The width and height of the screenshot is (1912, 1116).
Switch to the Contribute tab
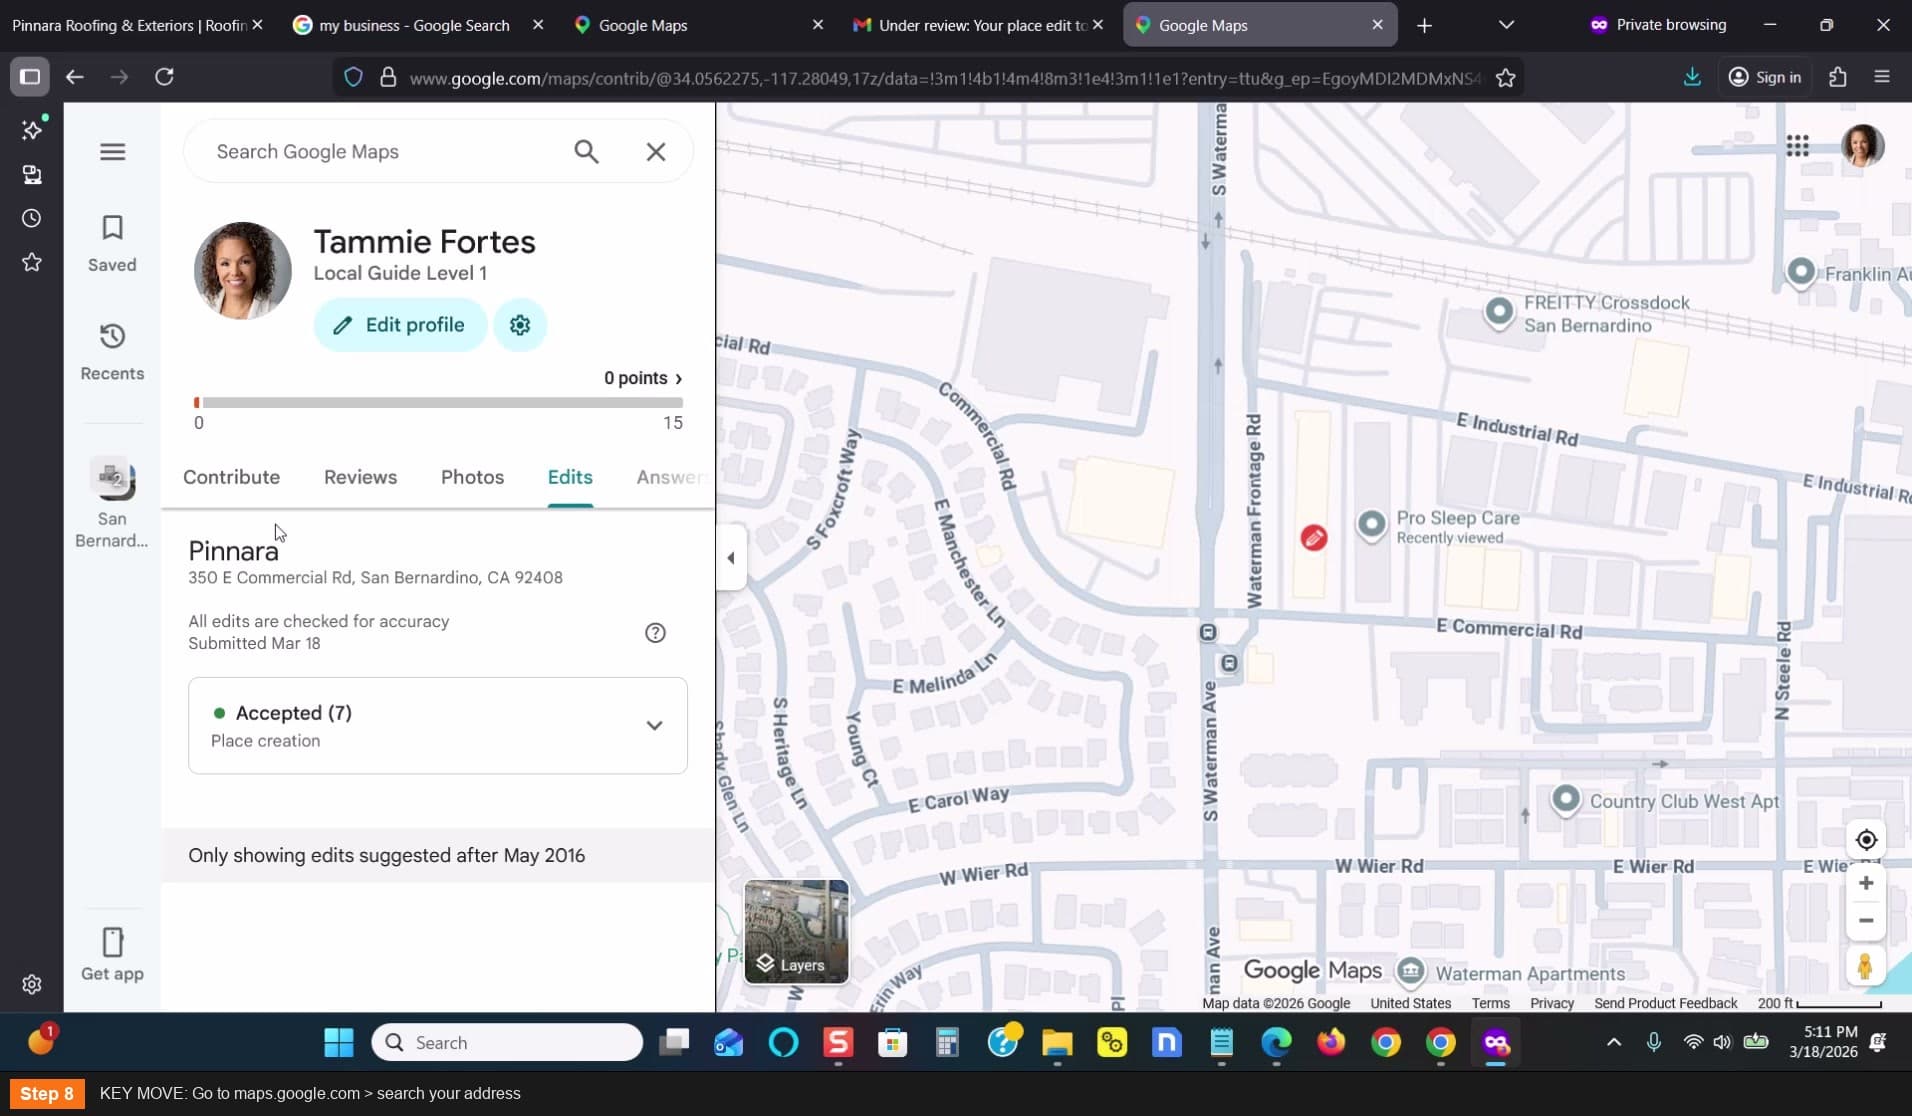click(x=231, y=477)
